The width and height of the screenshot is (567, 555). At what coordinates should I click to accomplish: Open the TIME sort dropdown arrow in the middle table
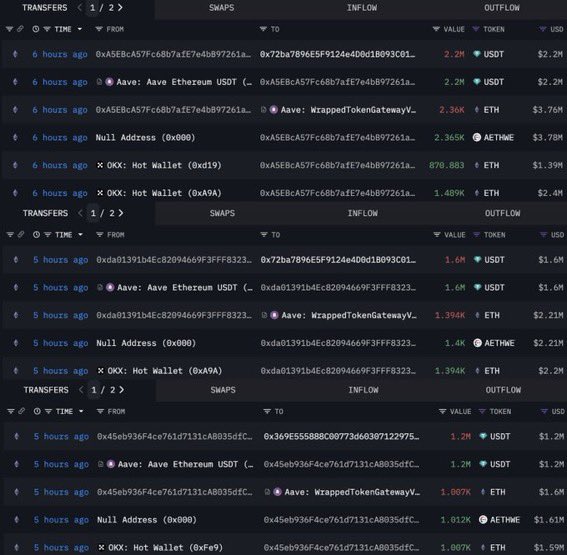[x=80, y=235]
